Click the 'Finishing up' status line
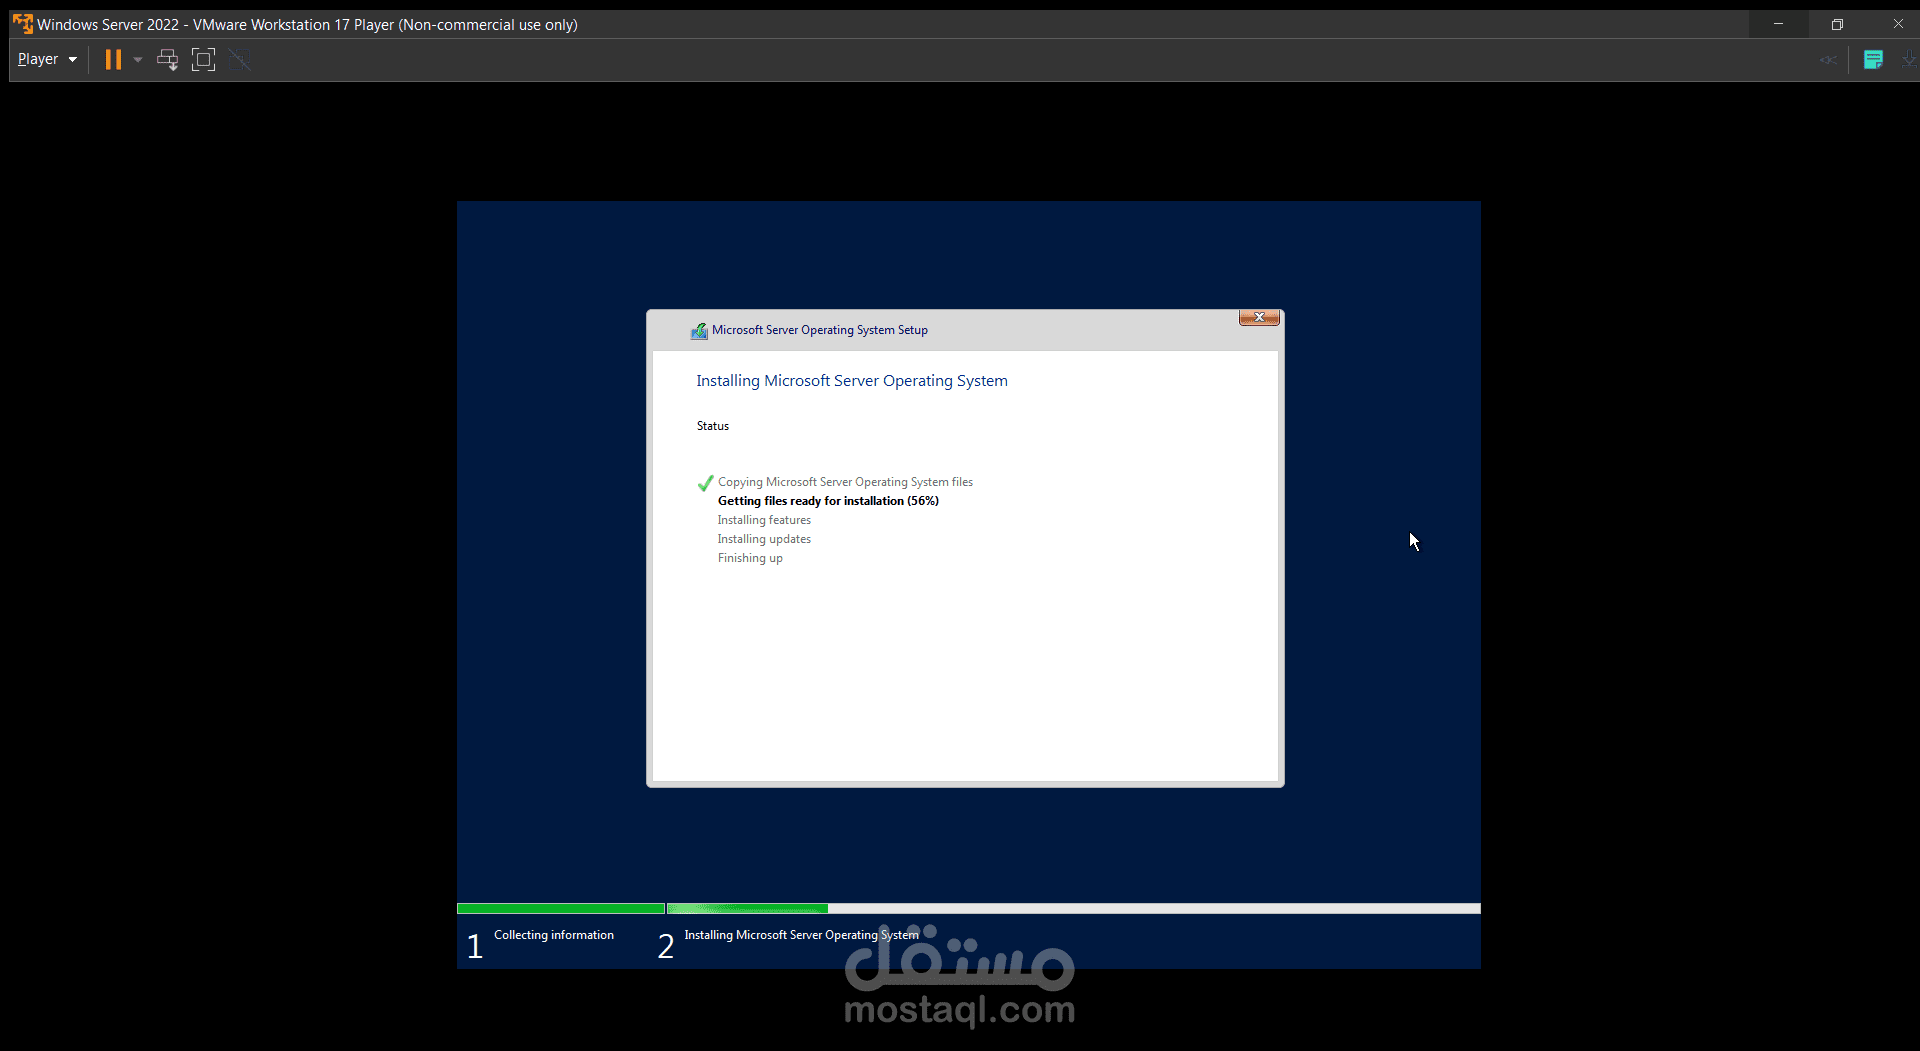The height and width of the screenshot is (1051, 1920). pos(750,558)
